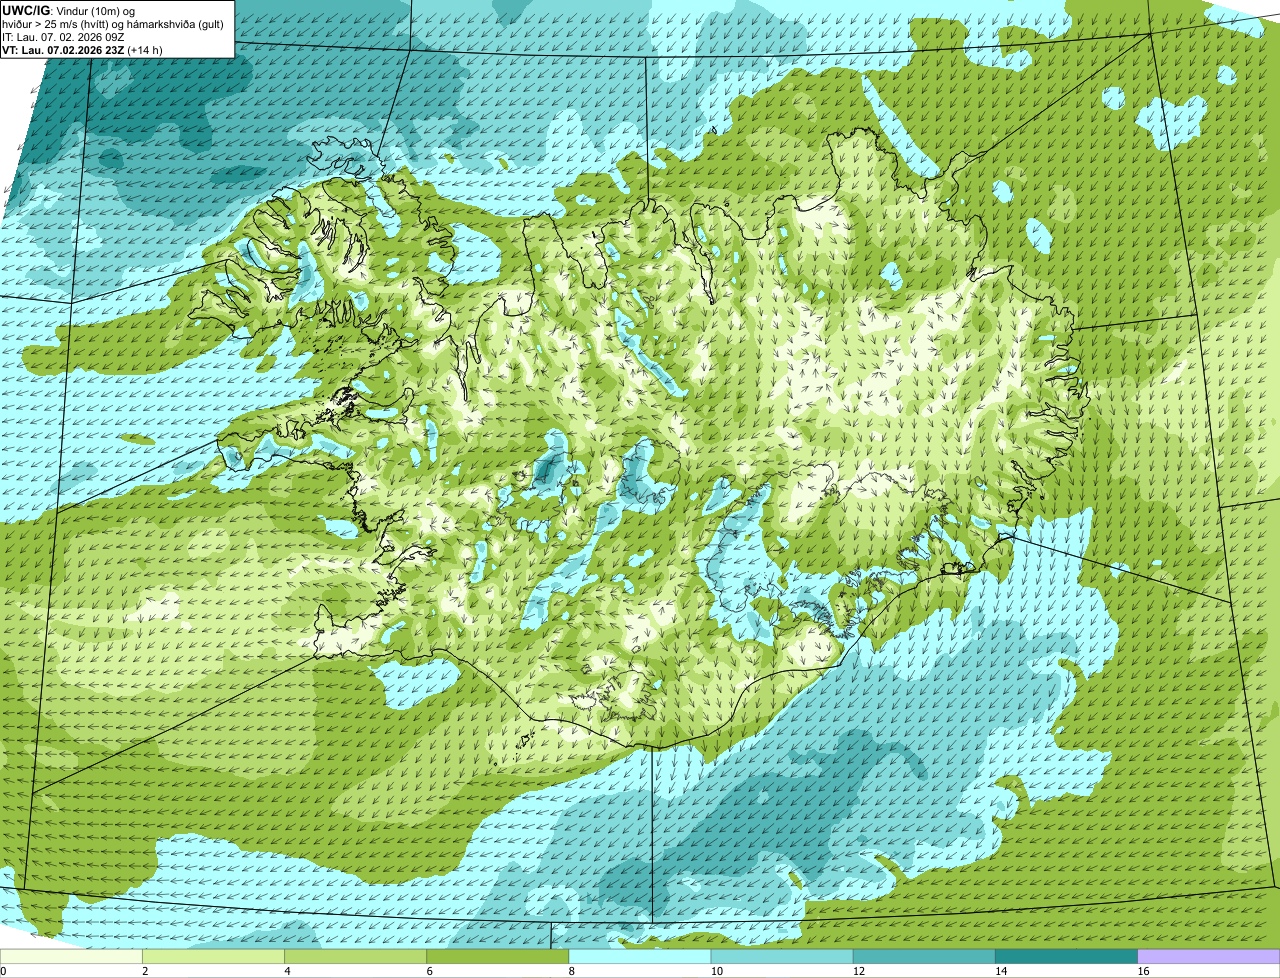
Task: Pick the turquoise 10–12 m/s legend swatch
Action: [x=782, y=957]
